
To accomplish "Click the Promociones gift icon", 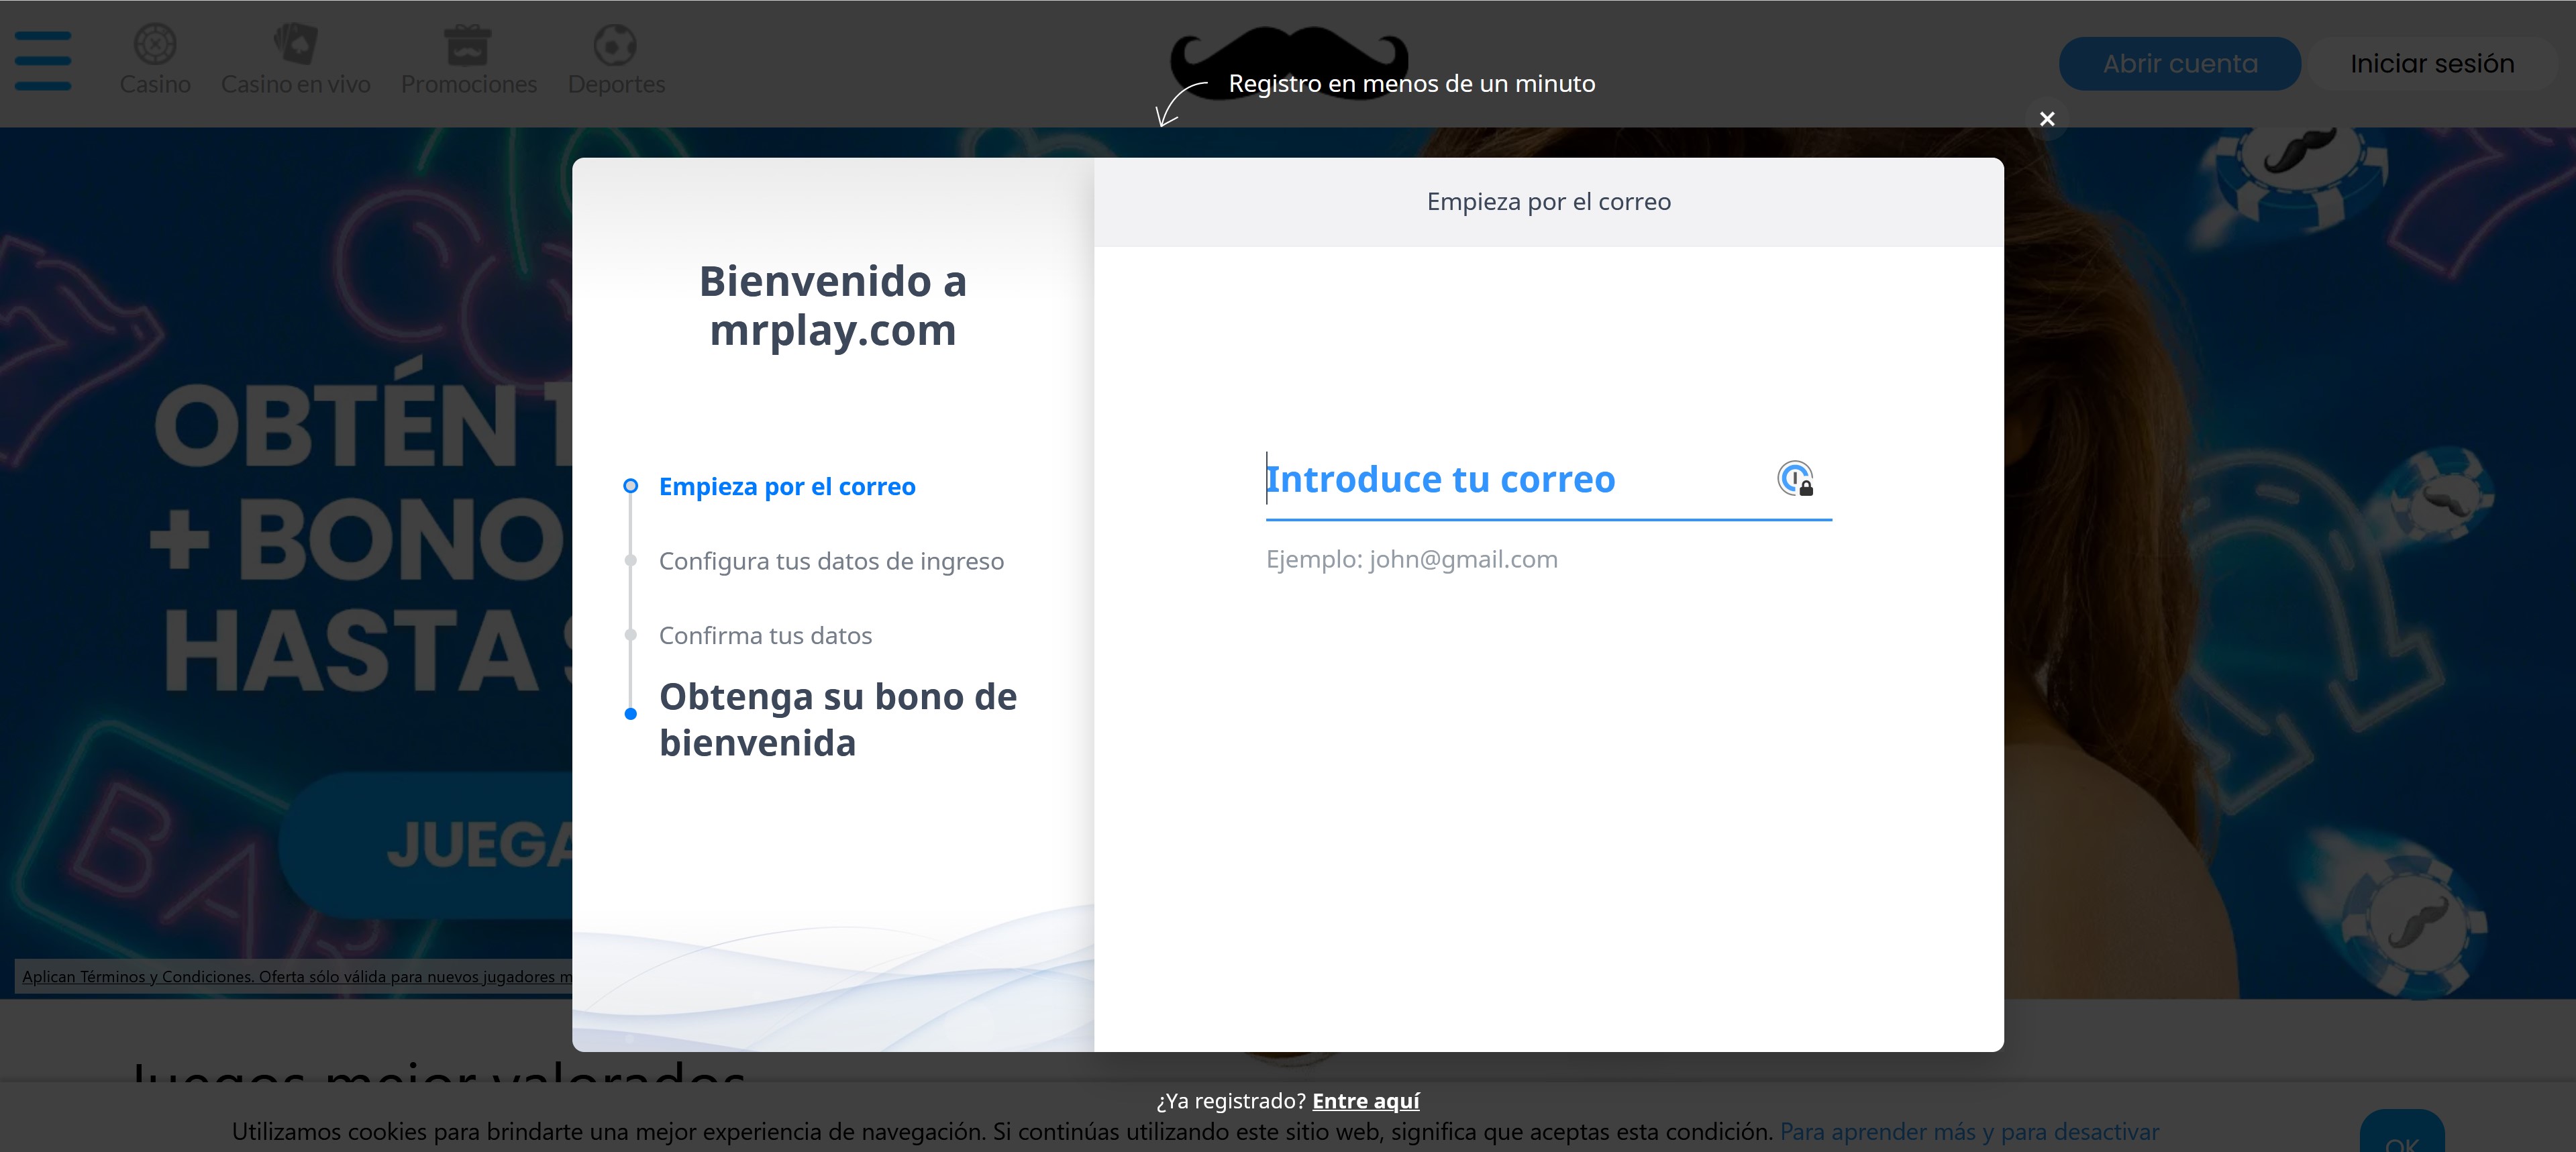I will click(x=467, y=45).
